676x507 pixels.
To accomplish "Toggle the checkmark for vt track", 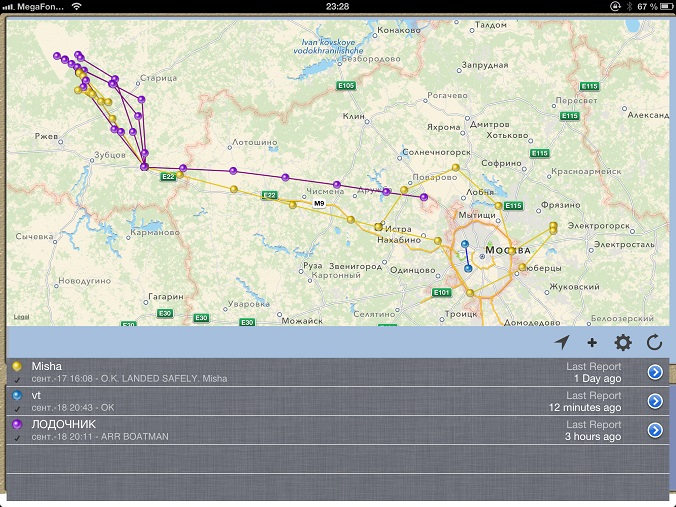I will 17,409.
